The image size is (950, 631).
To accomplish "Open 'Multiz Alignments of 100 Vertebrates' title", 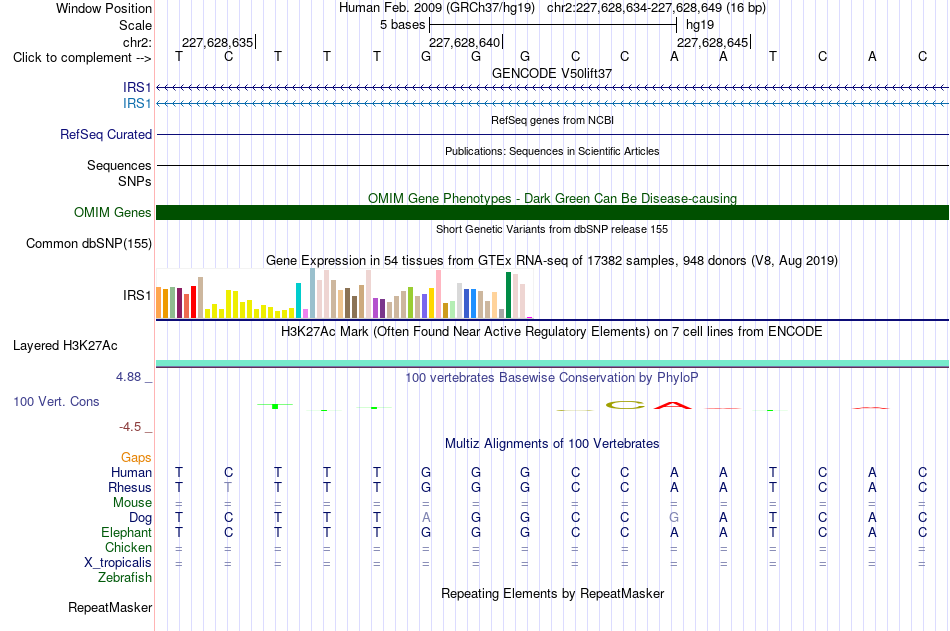I will (552, 443).
